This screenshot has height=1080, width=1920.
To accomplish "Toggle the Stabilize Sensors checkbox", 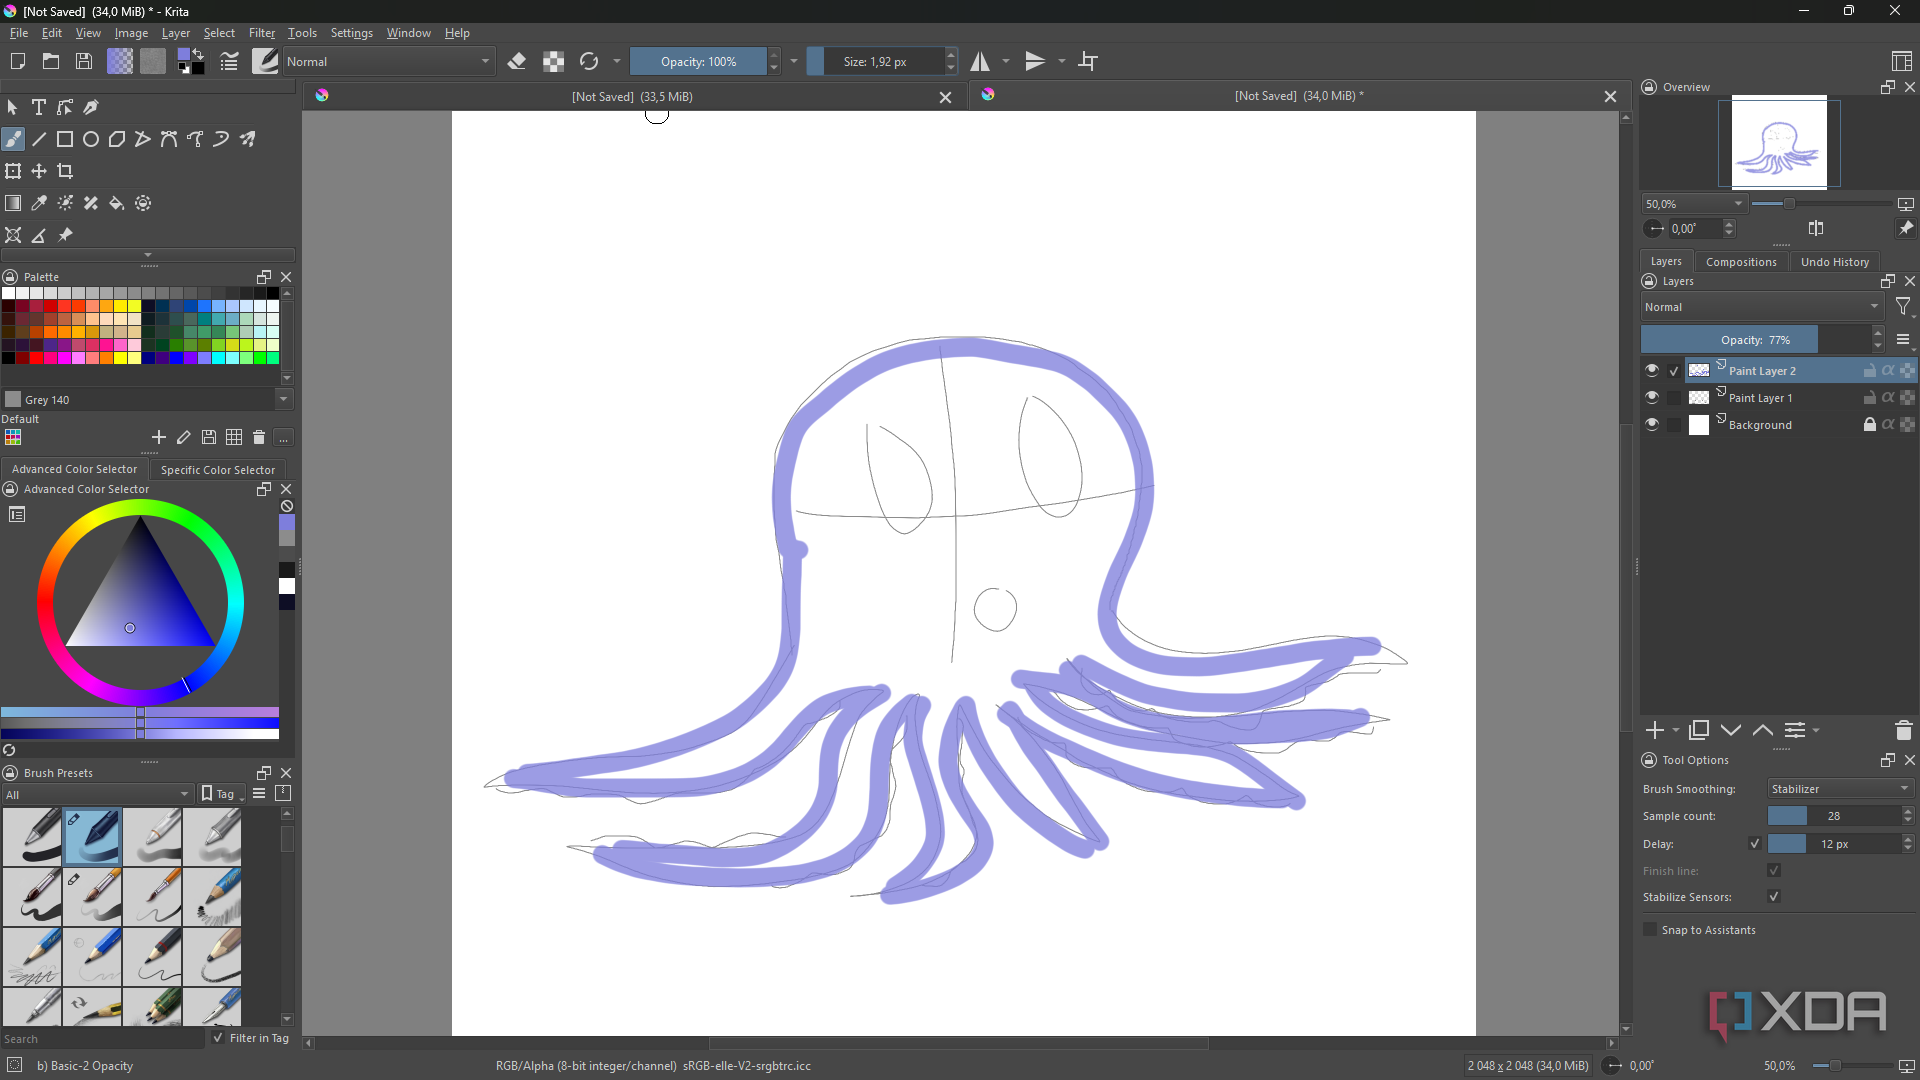I will tap(1774, 897).
